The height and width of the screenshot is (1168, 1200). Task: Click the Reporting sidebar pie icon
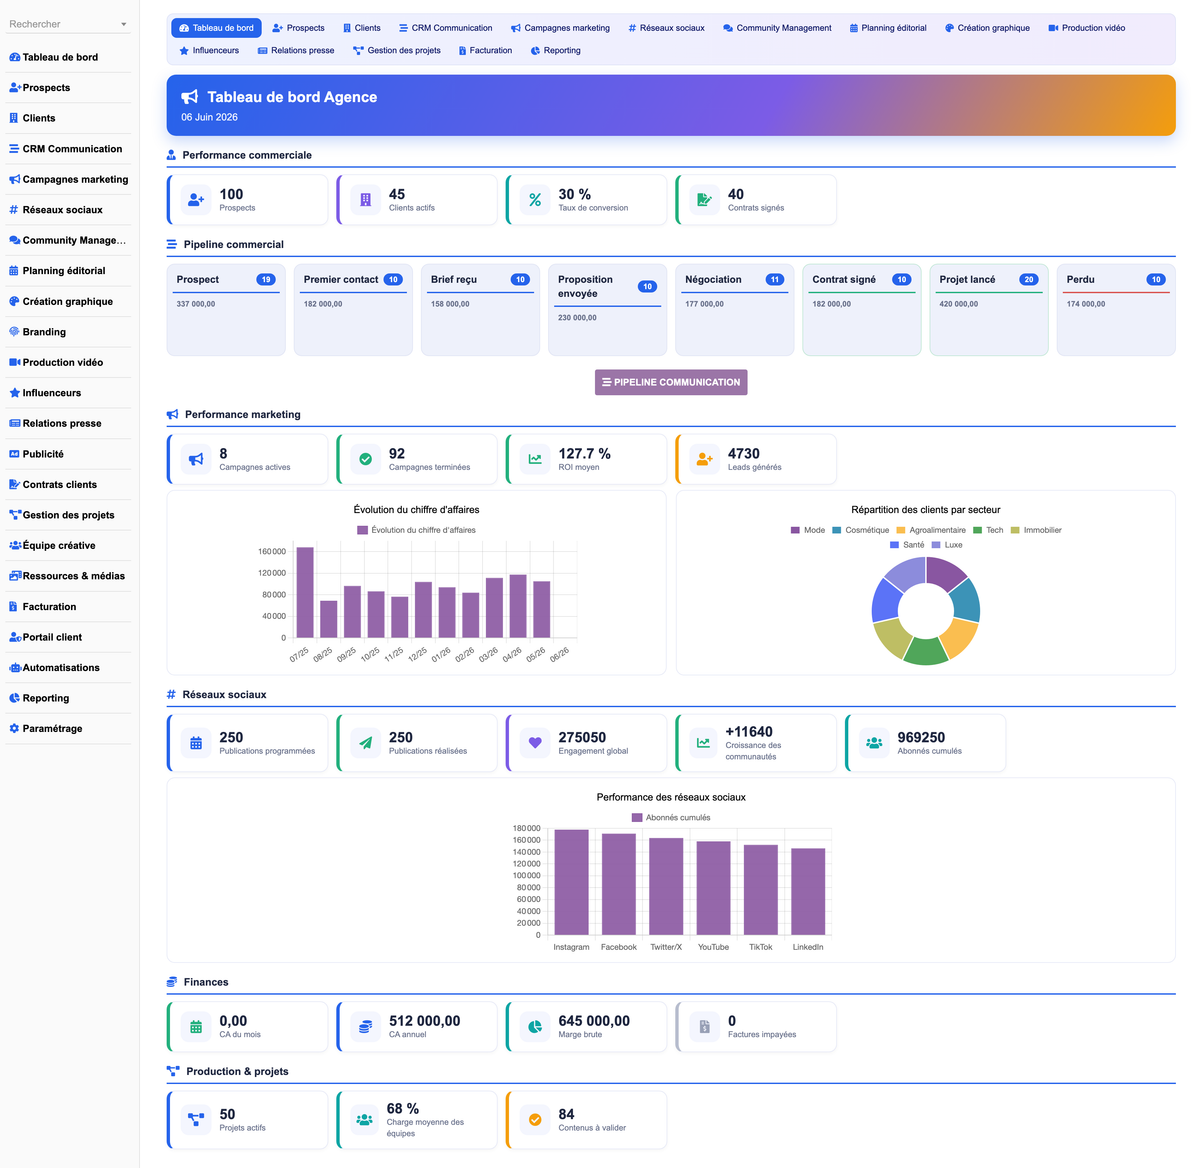coord(14,698)
